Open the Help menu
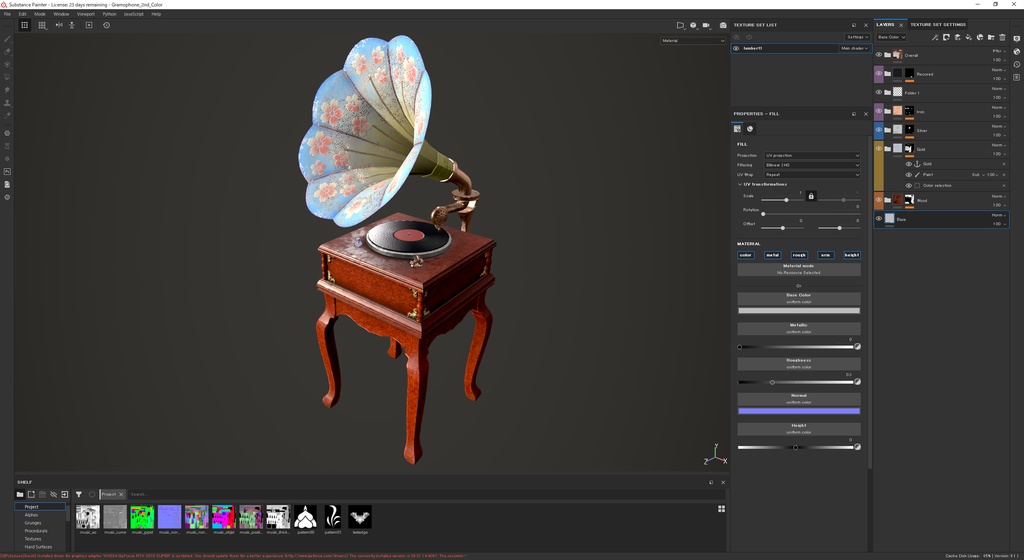The width and height of the screenshot is (1024, 560). (x=156, y=14)
